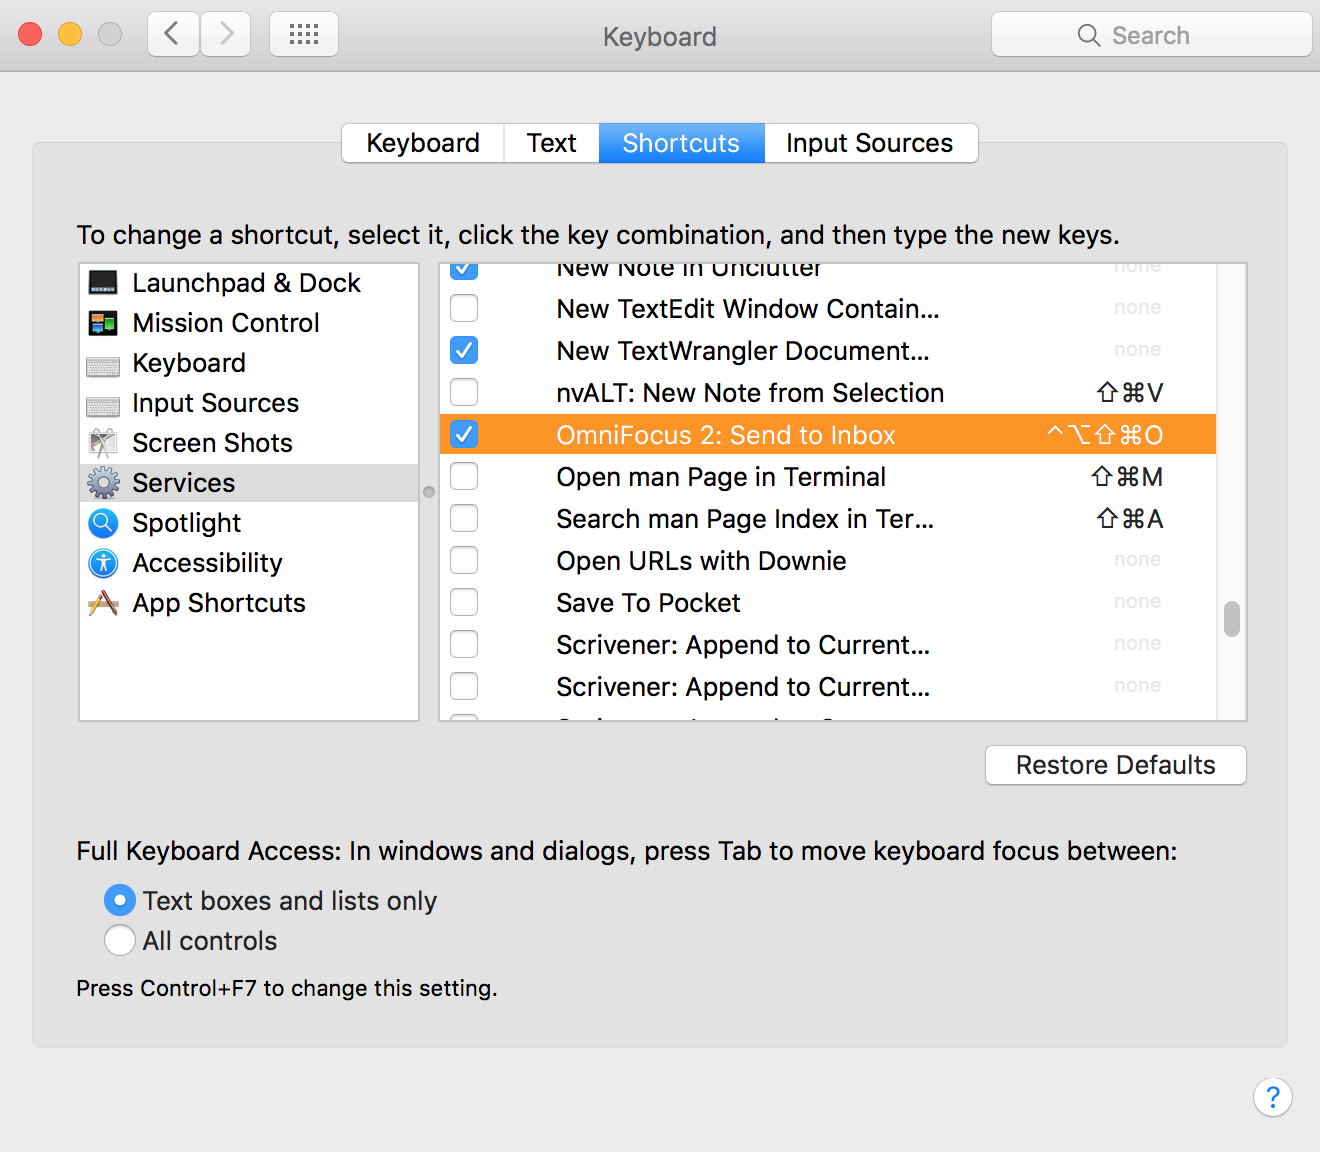Switch to the Keyboard tab
Screen dimensions: 1320x1152
tap(423, 143)
